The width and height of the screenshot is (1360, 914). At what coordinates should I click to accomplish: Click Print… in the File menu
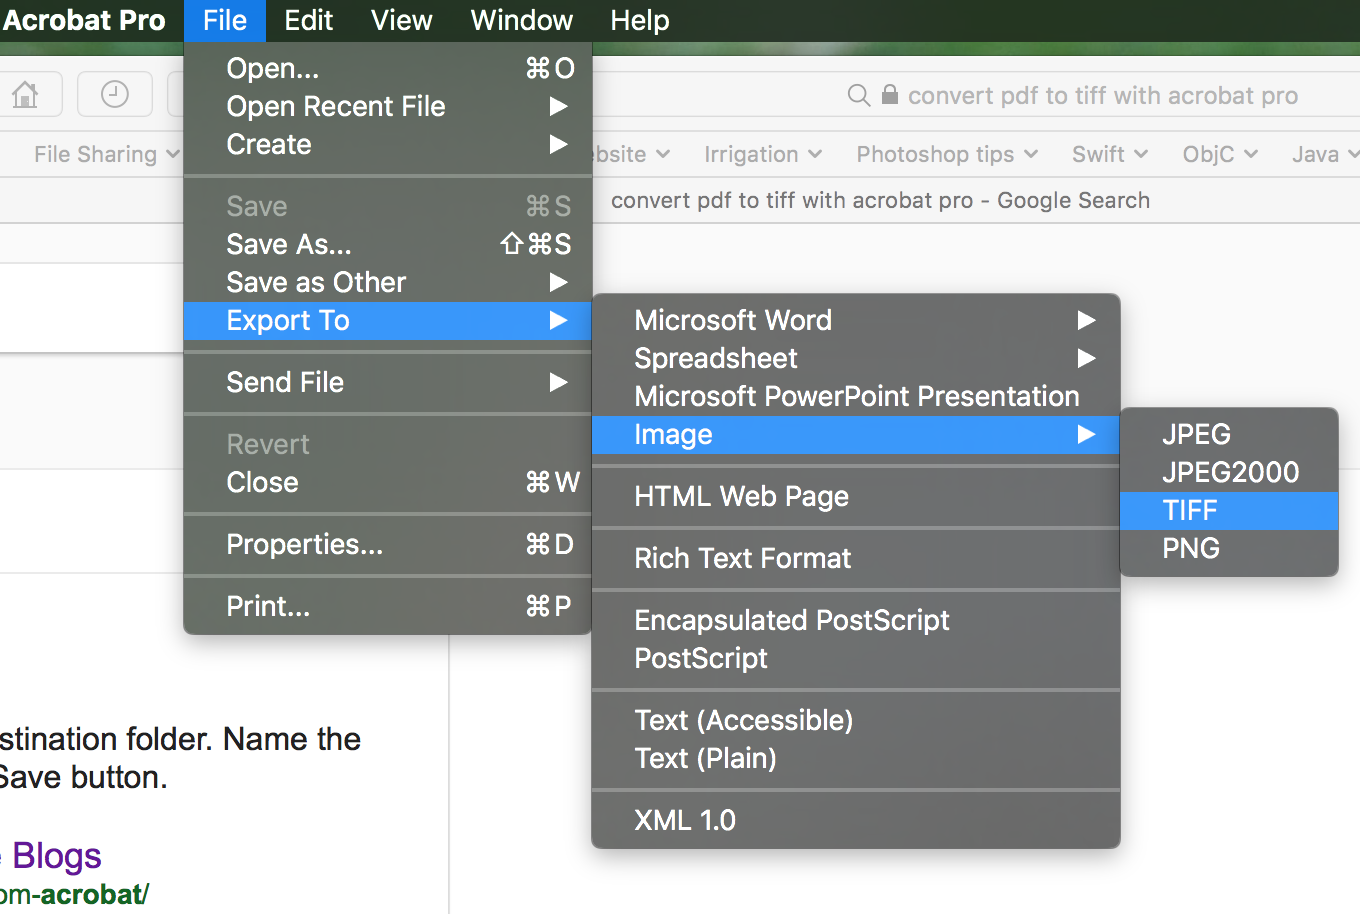click(x=268, y=606)
